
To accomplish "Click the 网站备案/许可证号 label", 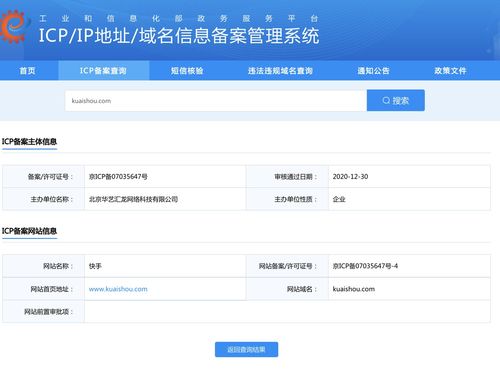I will tap(288, 266).
